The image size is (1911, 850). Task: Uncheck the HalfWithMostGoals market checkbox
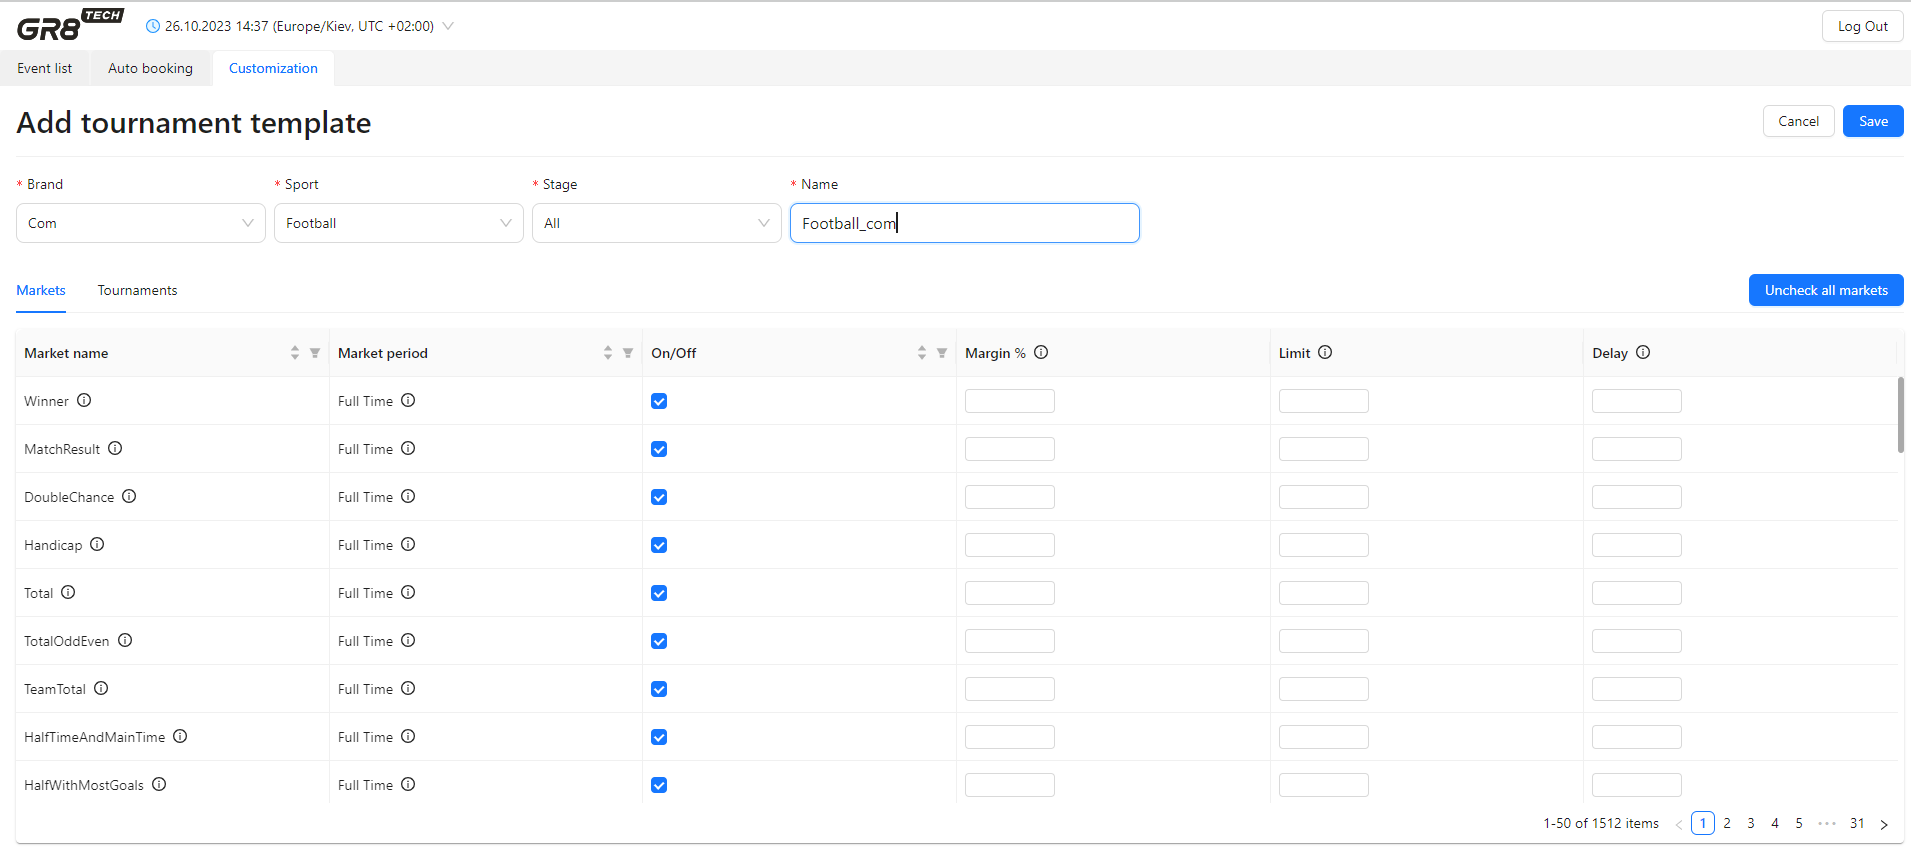click(x=659, y=785)
